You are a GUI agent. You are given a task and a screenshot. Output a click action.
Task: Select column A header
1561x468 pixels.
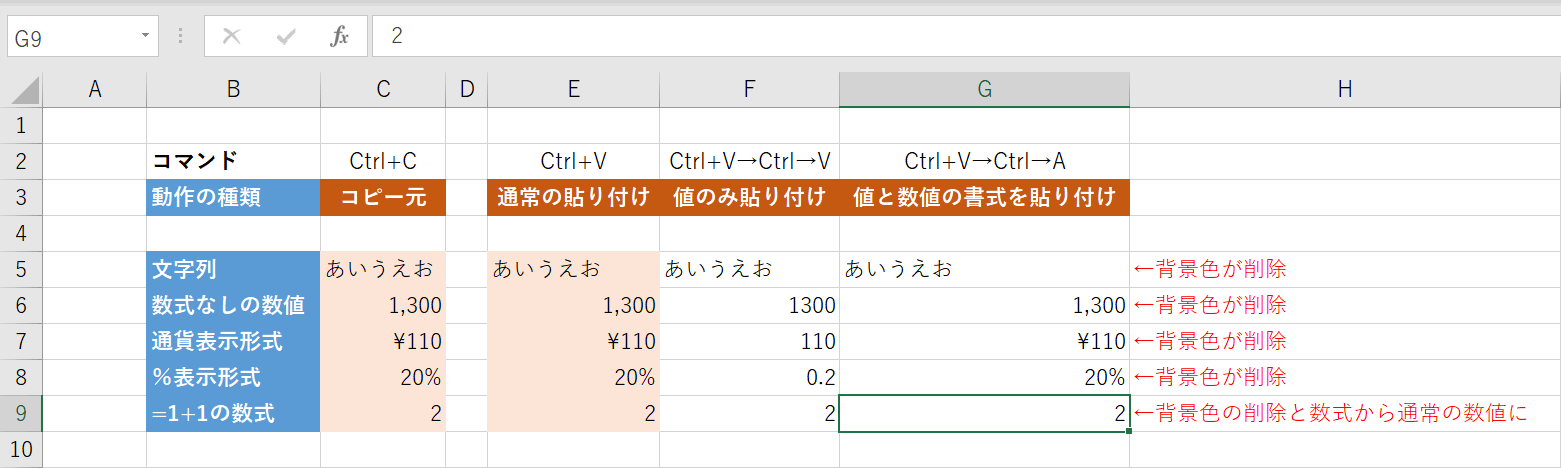click(x=95, y=90)
